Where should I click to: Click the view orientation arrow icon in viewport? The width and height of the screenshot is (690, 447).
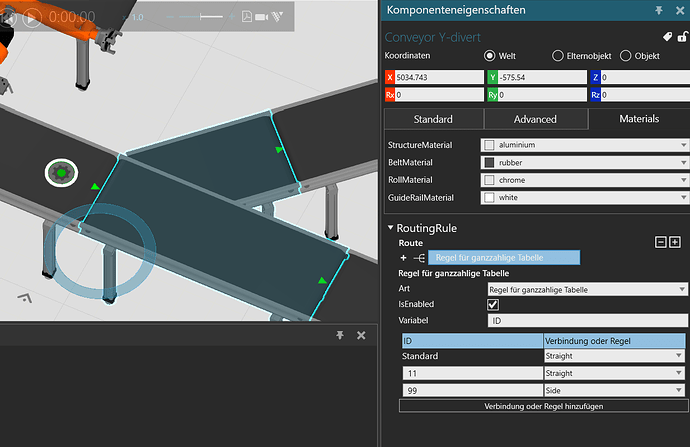click(x=26, y=298)
